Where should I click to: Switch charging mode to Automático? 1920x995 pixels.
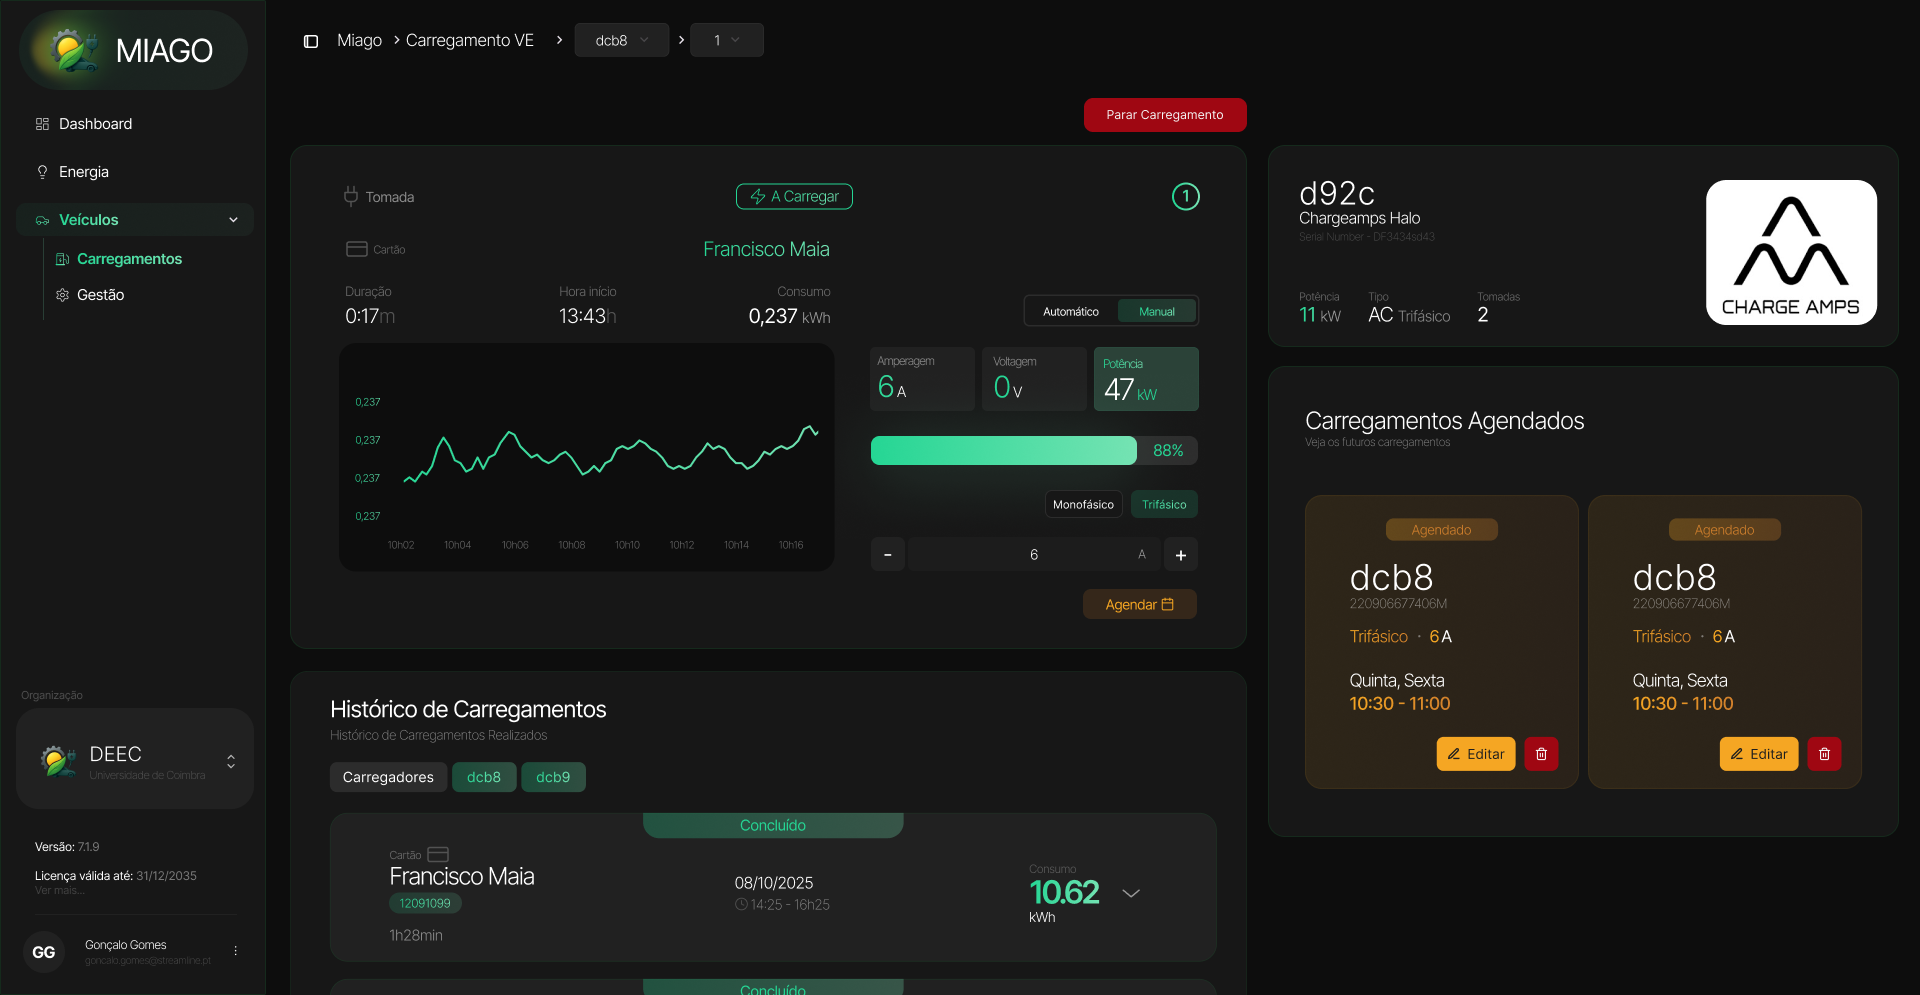point(1070,312)
